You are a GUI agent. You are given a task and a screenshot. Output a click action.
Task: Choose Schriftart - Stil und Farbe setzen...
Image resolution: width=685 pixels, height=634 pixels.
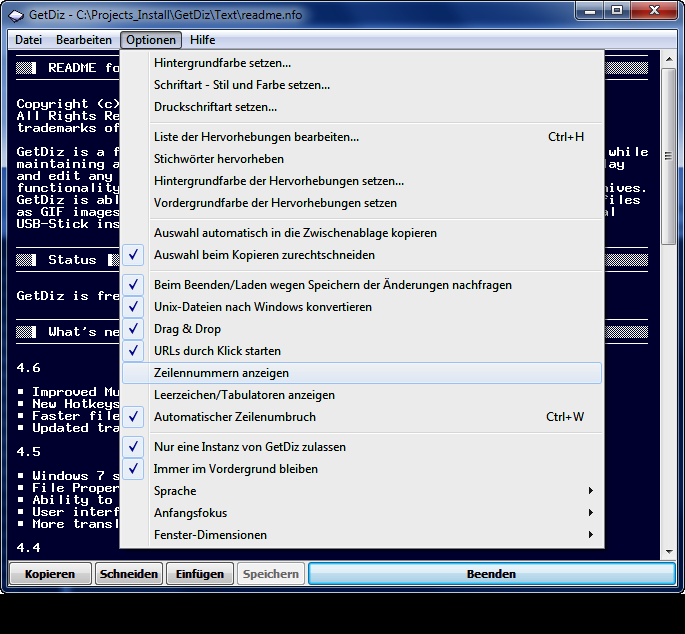362,85
